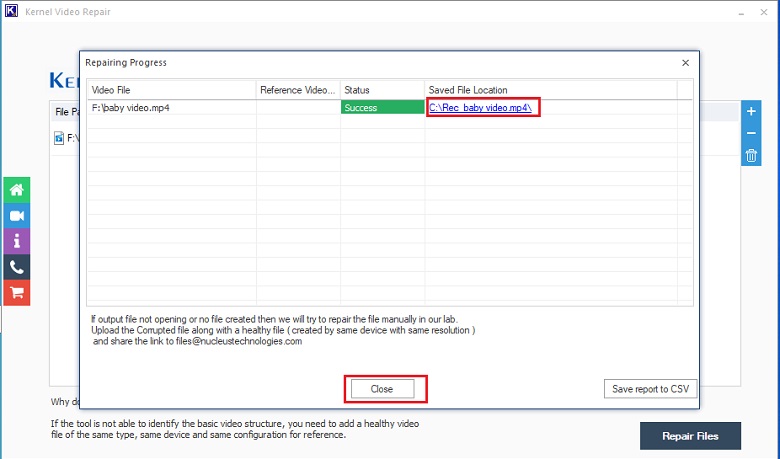Click the Saved File Location column header

pos(551,90)
